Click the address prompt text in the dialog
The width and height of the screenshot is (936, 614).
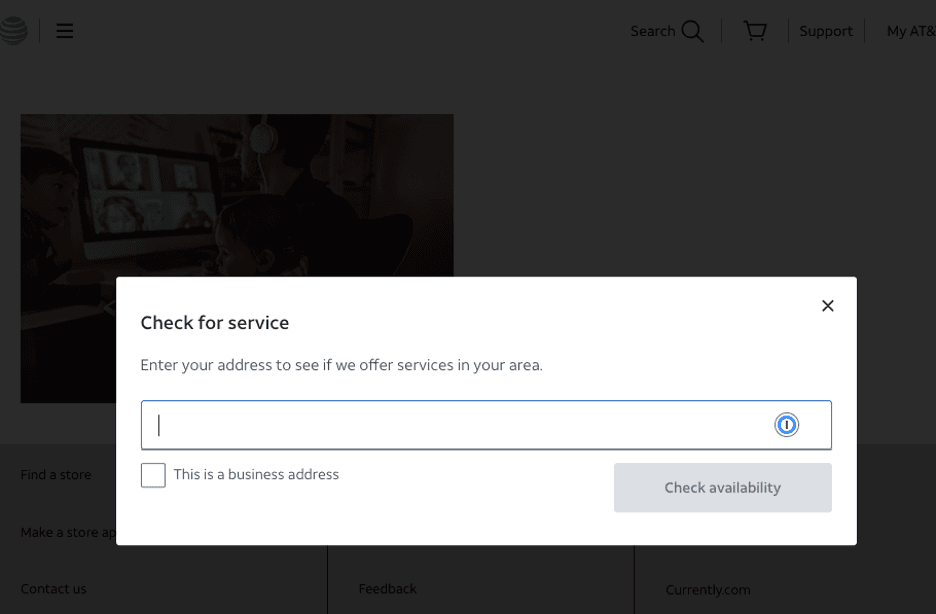(x=341, y=365)
